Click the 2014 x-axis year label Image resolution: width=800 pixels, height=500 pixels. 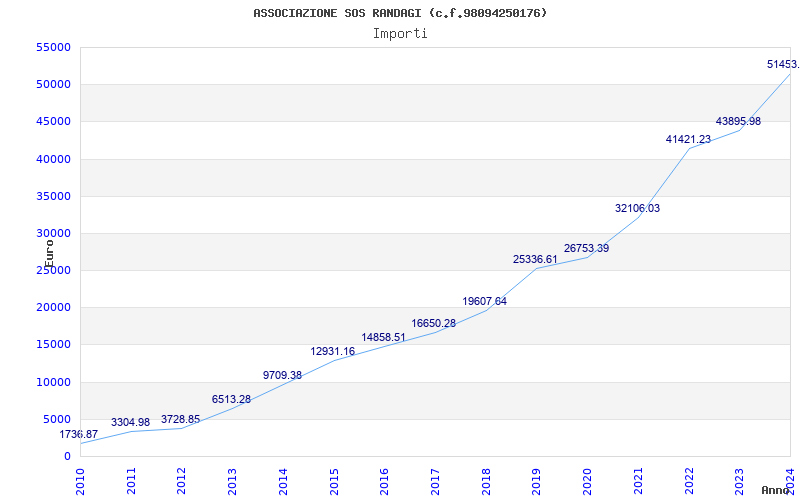click(283, 482)
